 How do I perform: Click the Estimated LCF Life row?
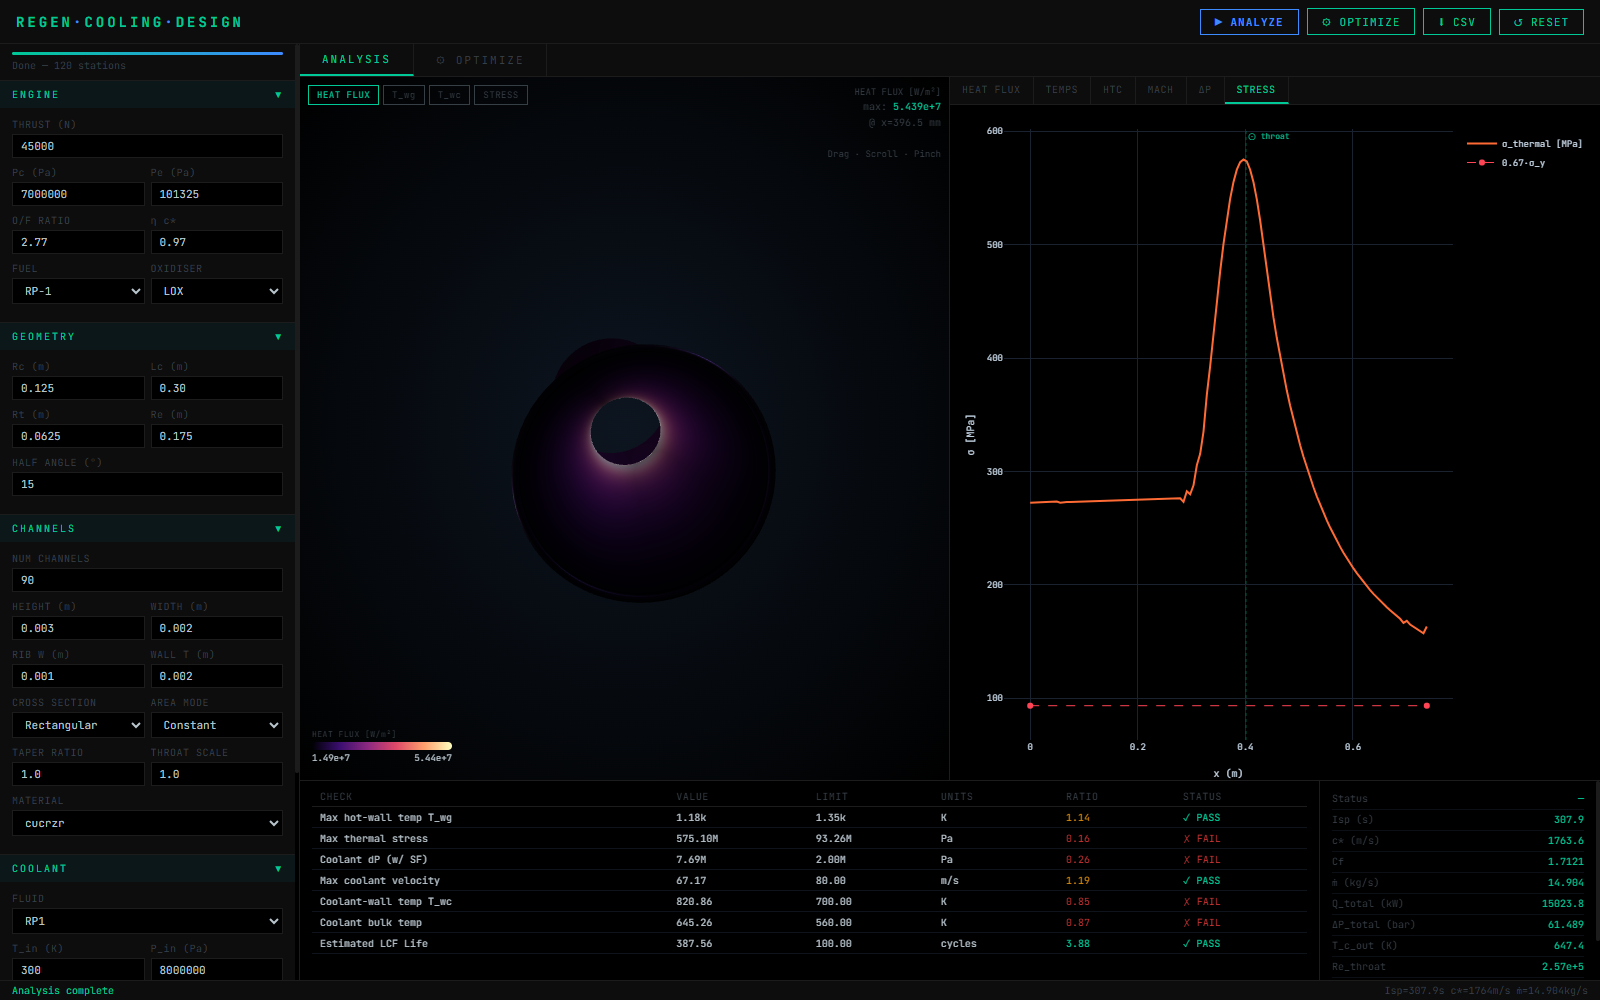[x=809, y=944]
